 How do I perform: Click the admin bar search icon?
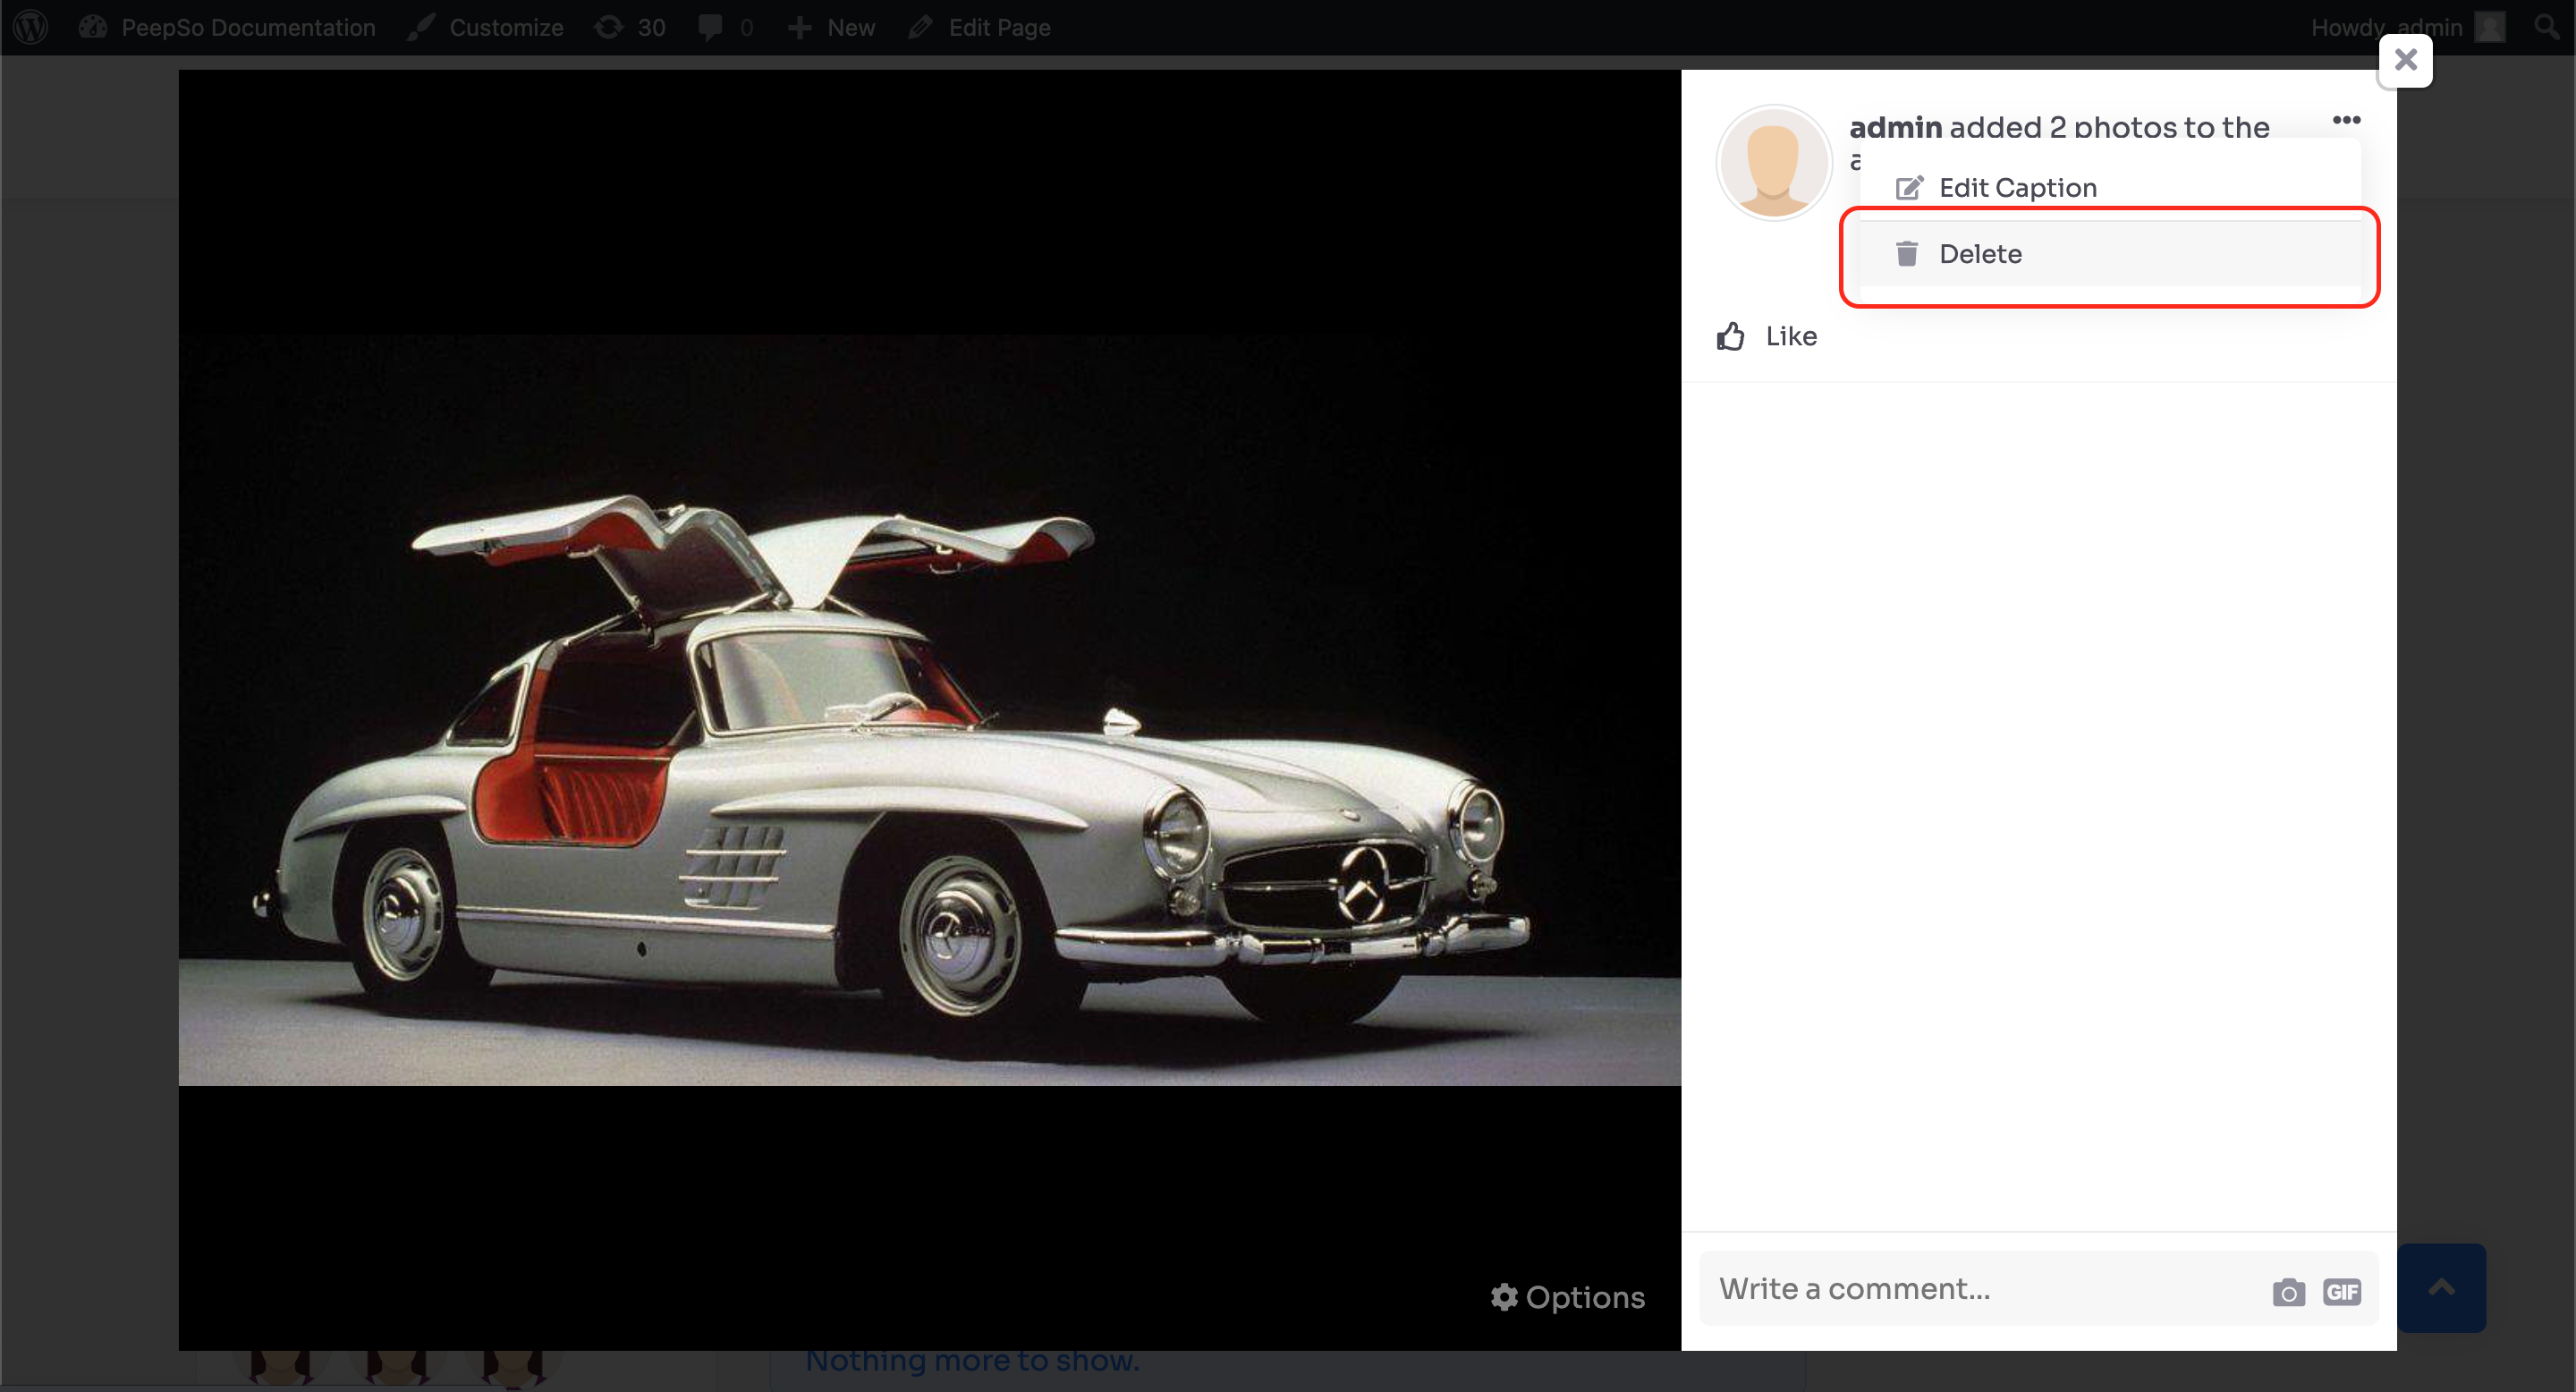click(x=2546, y=27)
